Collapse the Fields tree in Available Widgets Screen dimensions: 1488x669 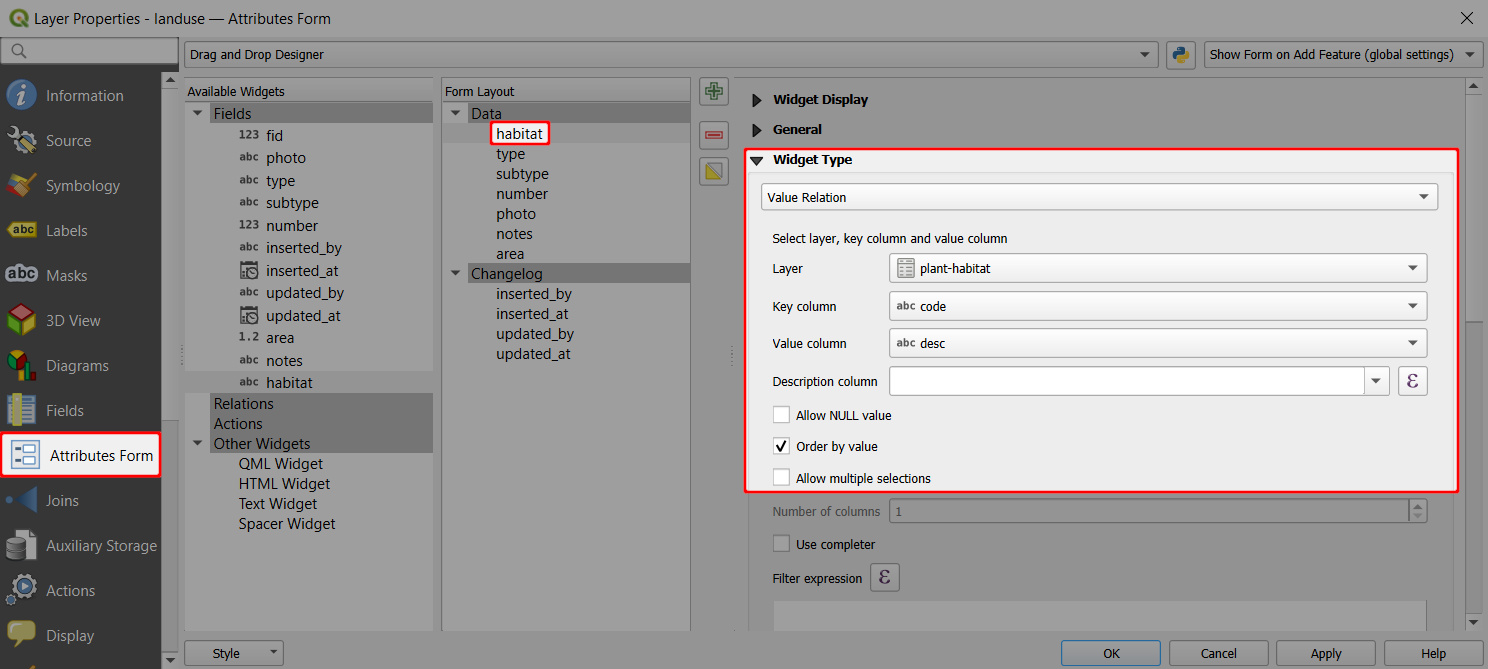click(x=198, y=114)
